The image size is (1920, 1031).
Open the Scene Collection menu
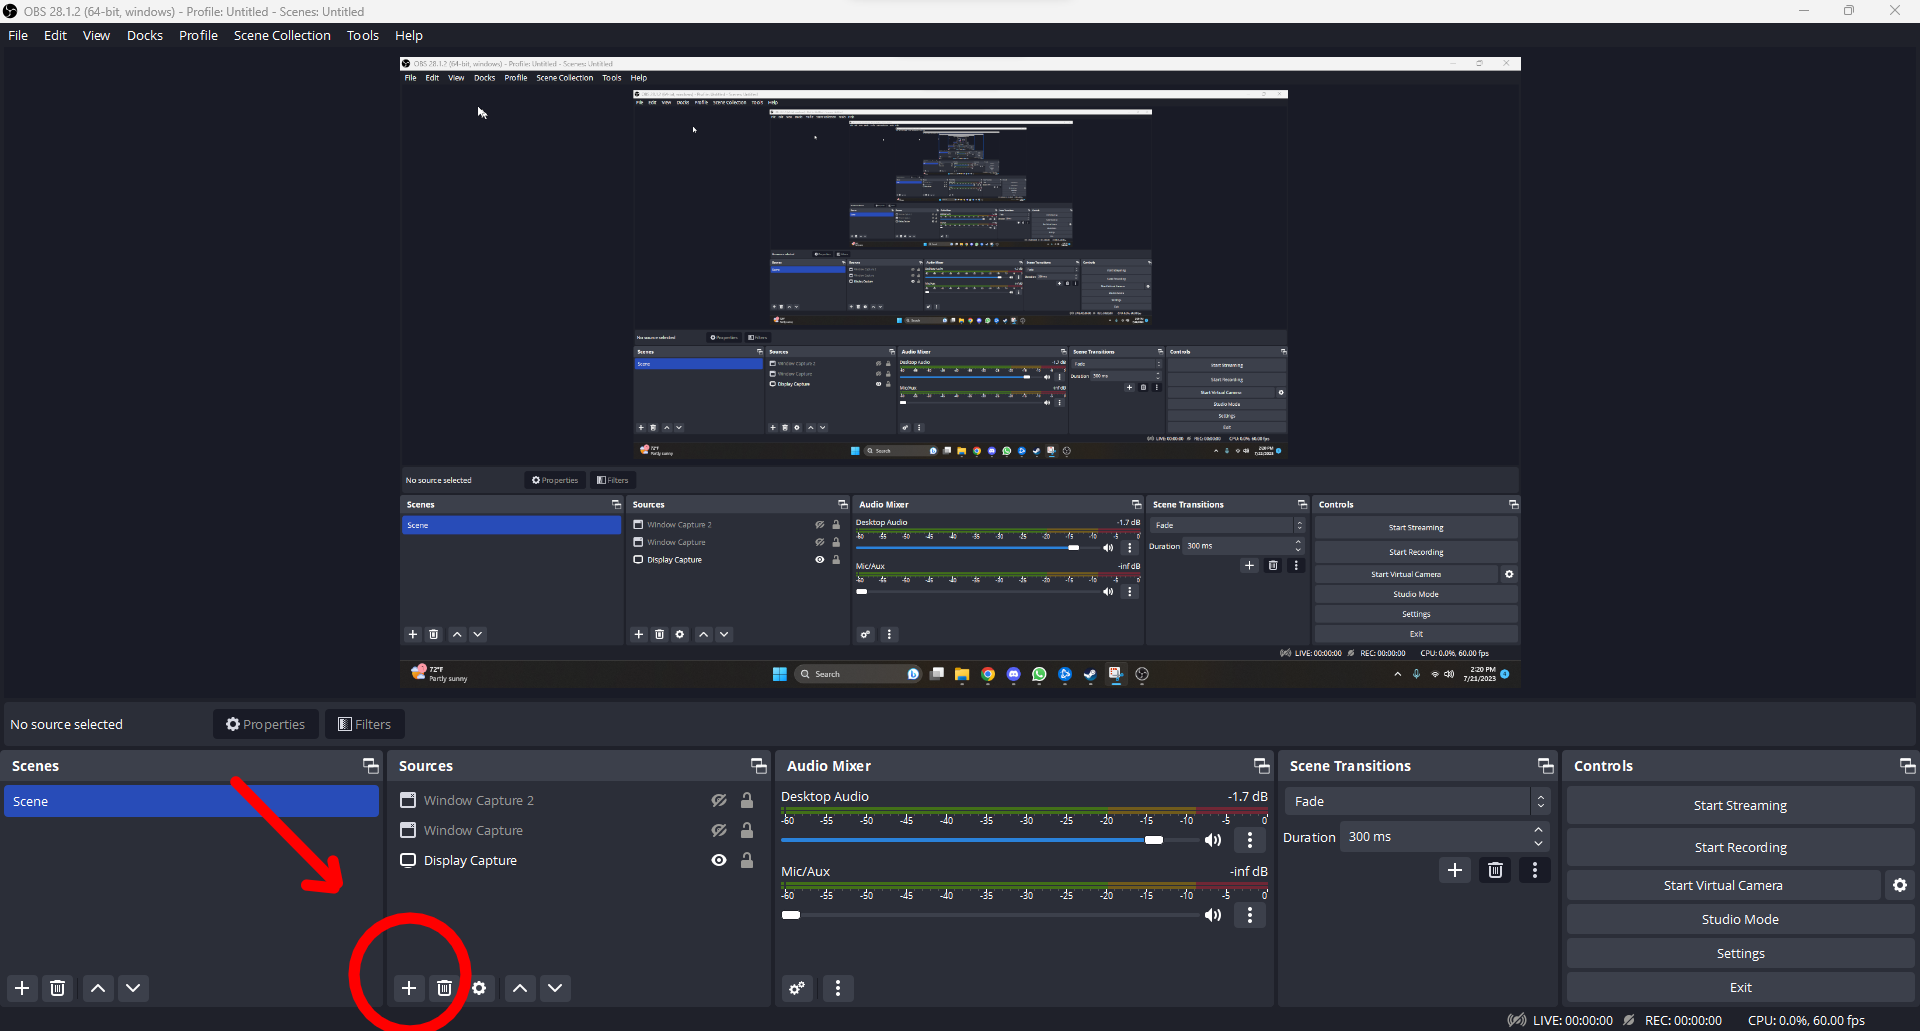[282, 35]
